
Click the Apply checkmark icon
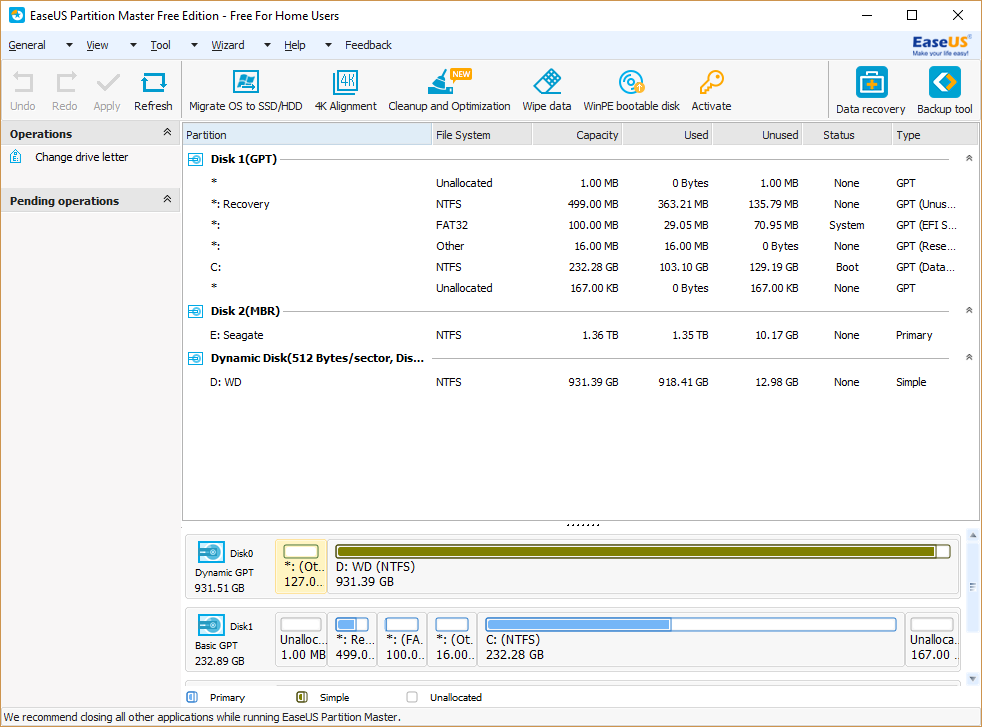click(108, 82)
